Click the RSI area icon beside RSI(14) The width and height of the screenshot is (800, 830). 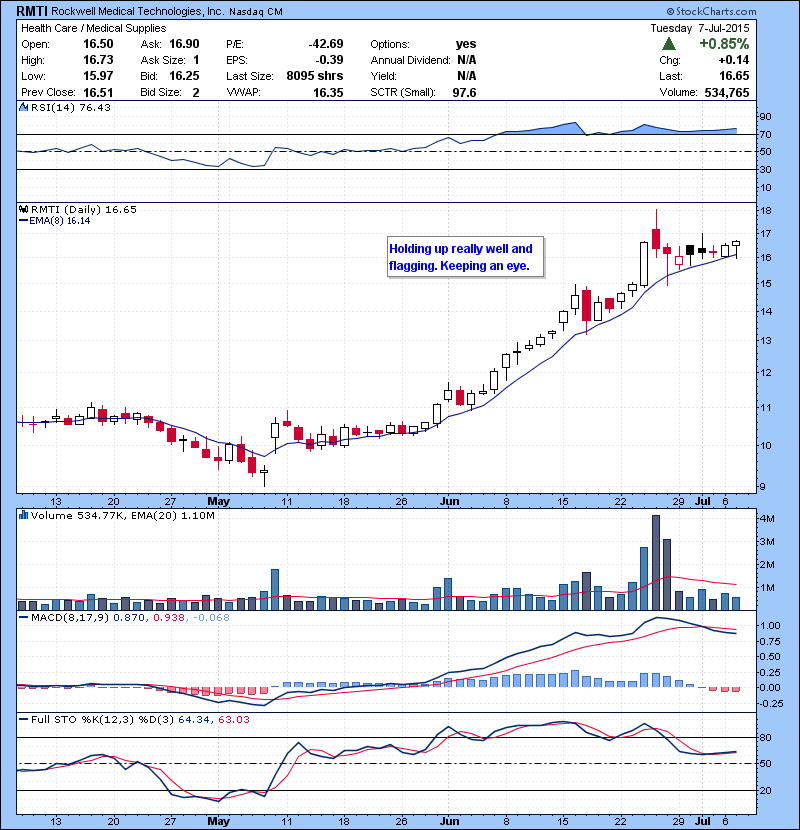click(23, 107)
